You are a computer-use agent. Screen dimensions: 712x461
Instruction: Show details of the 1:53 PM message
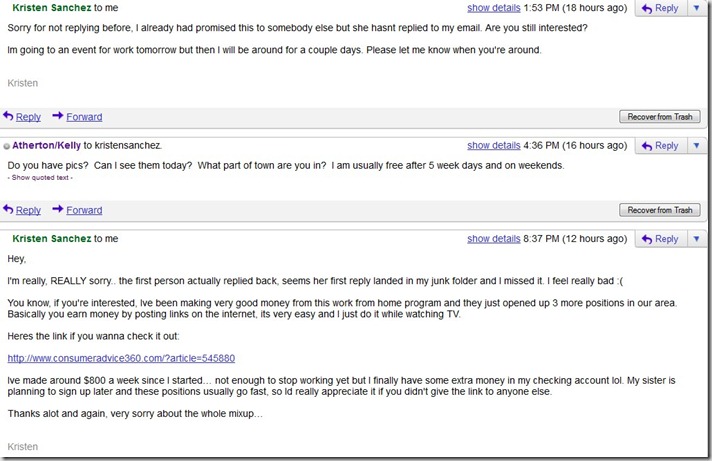pyautogui.click(x=493, y=8)
